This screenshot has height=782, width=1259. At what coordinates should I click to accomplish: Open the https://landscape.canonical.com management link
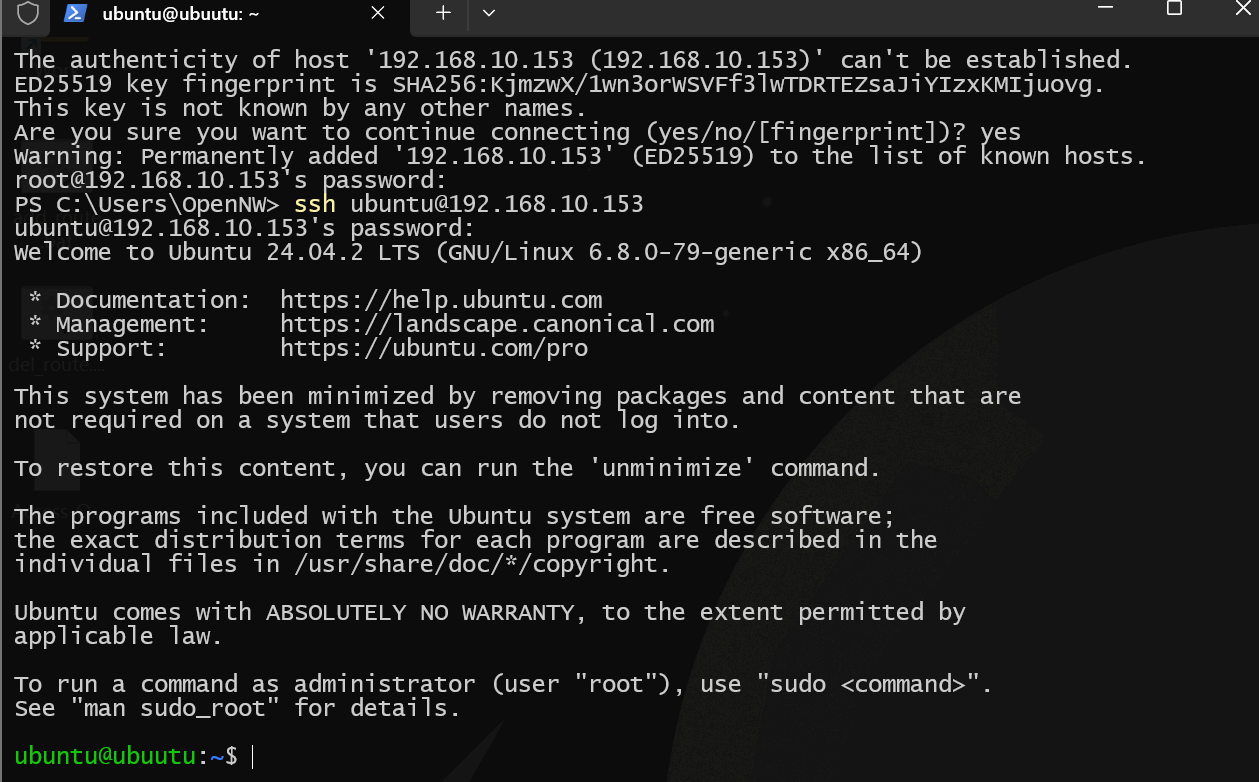[x=497, y=324]
